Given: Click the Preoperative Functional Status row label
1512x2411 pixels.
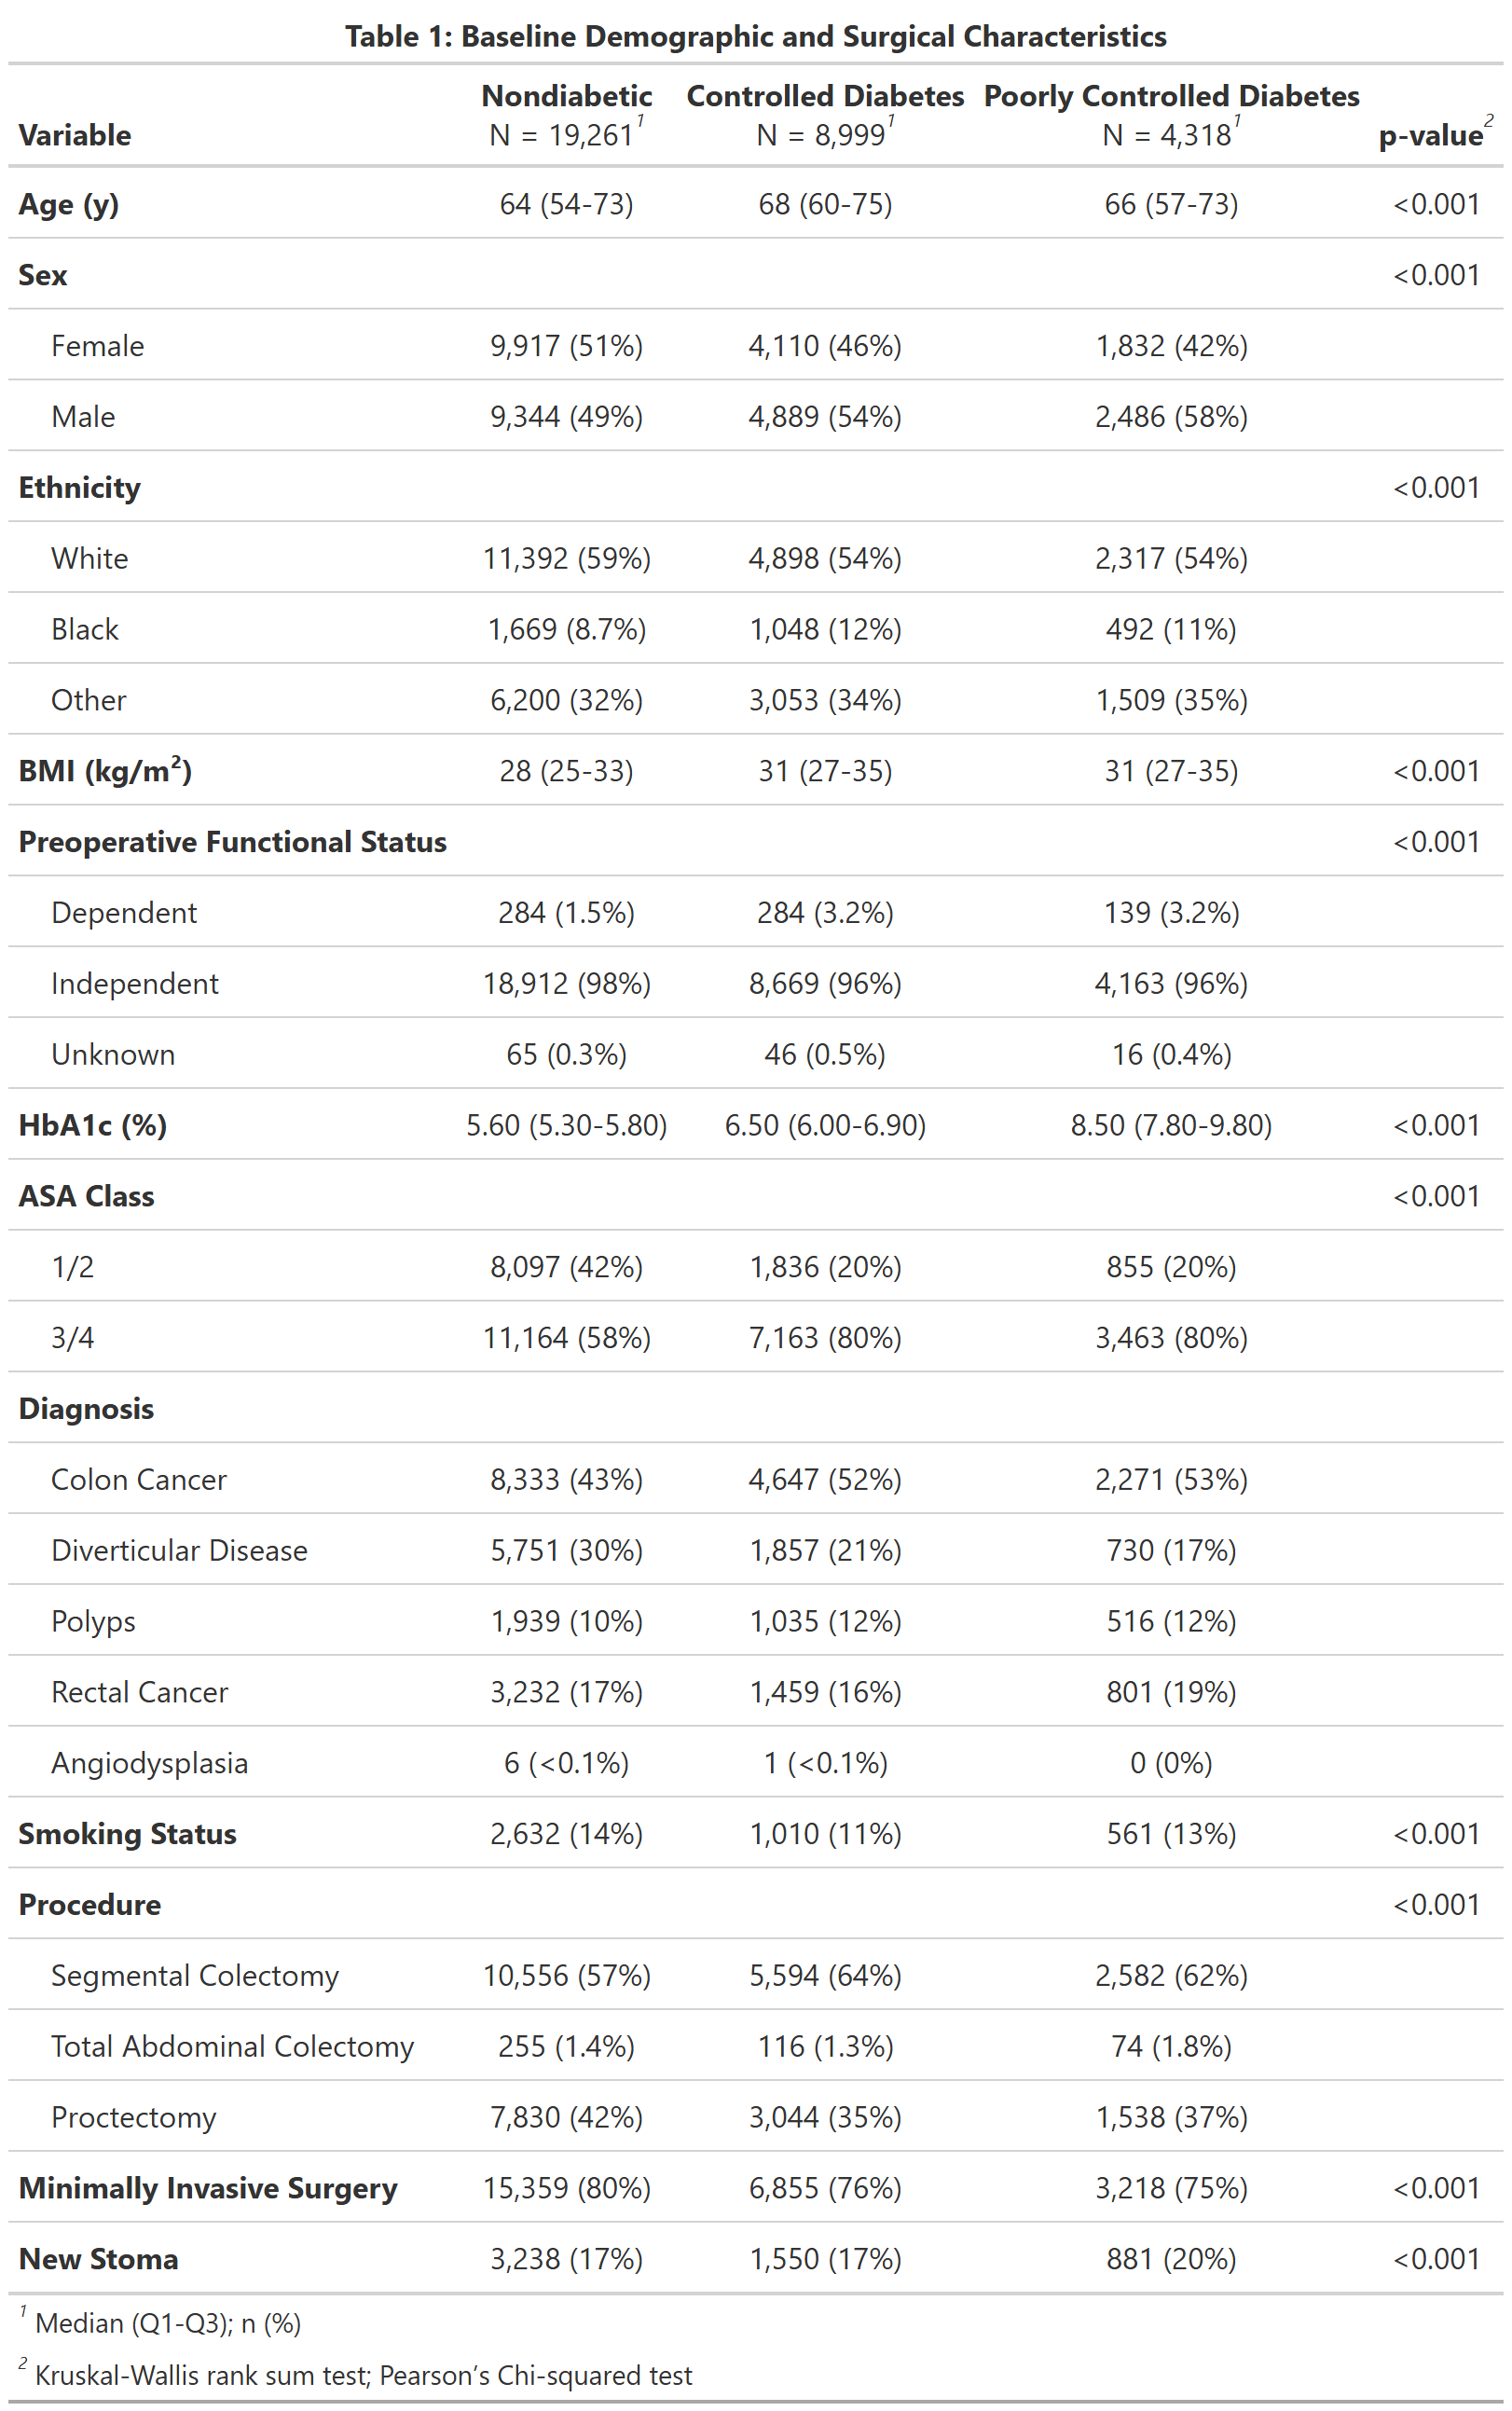Looking at the screenshot, I should pos(232,842).
